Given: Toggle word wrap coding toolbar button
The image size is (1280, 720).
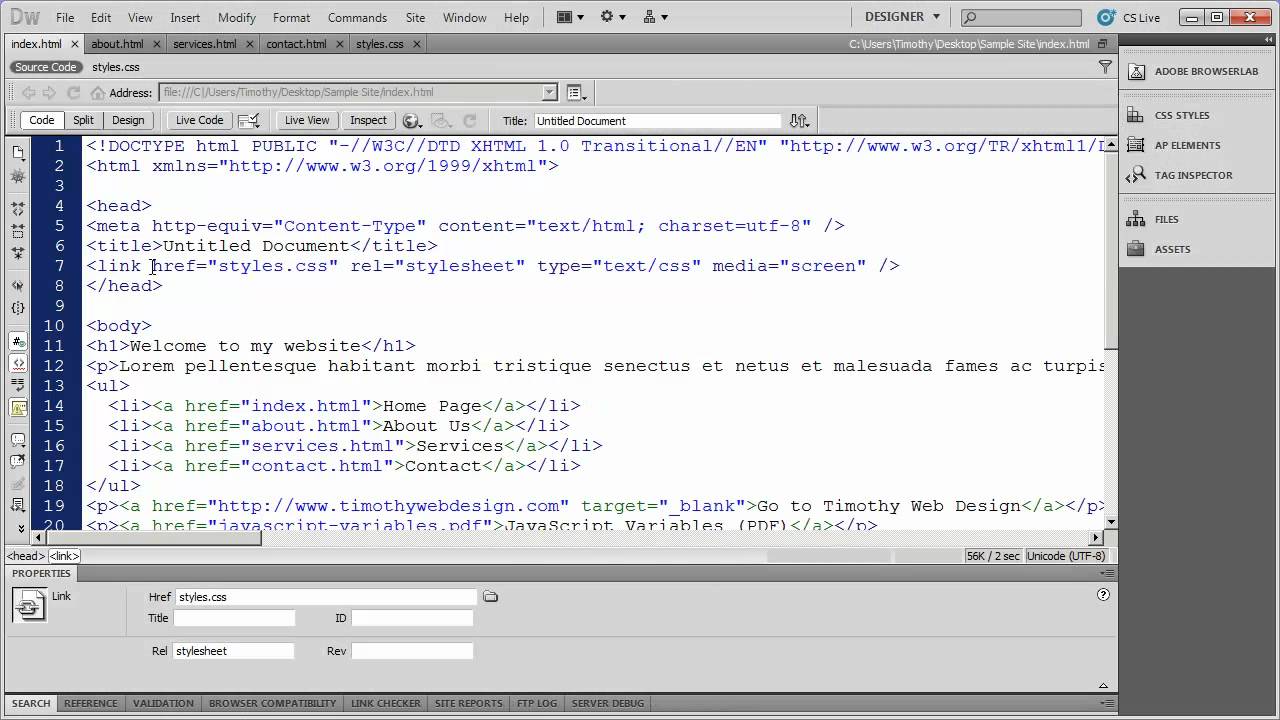Looking at the screenshot, I should [x=18, y=385].
